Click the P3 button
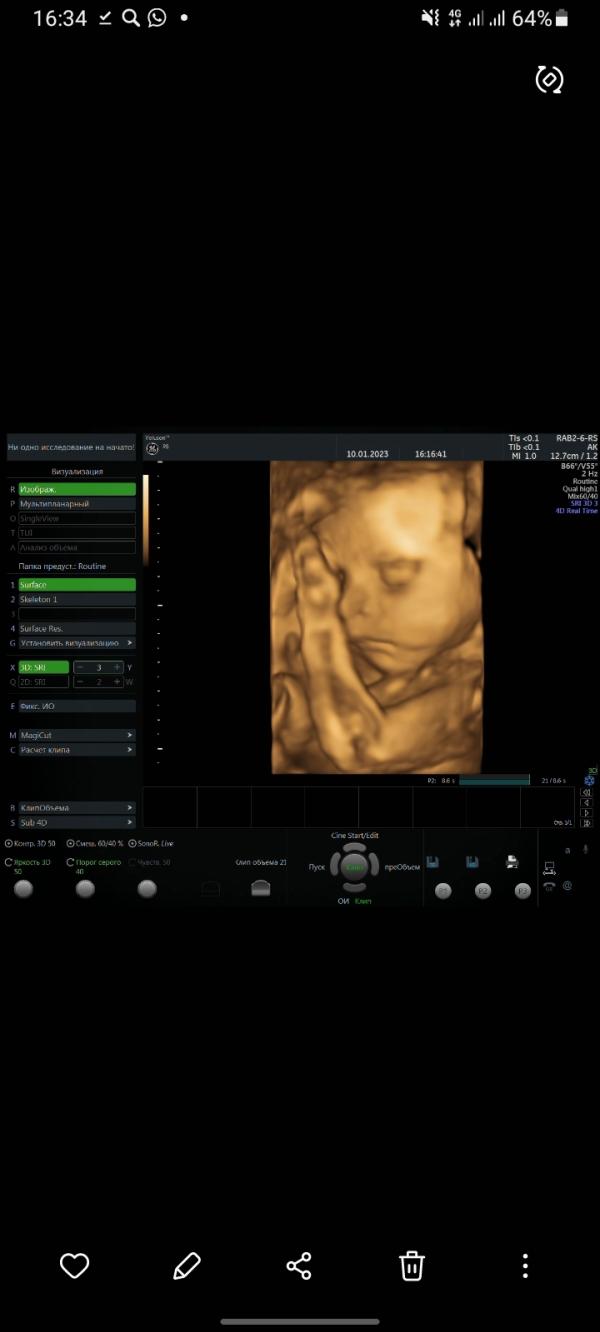 [x=522, y=890]
